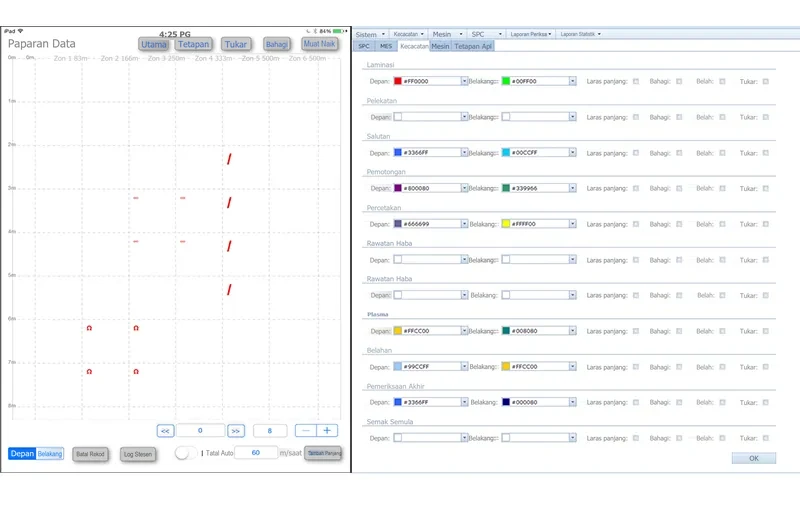Check Laras panjang for Semak Semula
This screenshot has height=510, width=800.
[x=636, y=438]
